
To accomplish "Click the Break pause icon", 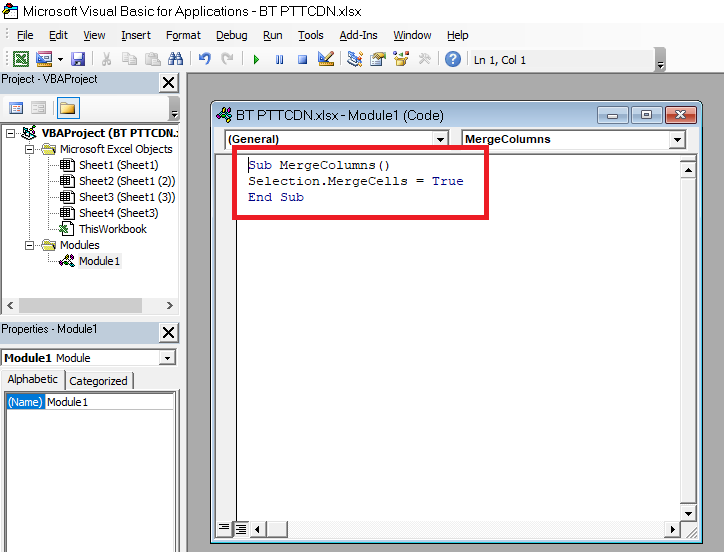I will click(x=279, y=60).
